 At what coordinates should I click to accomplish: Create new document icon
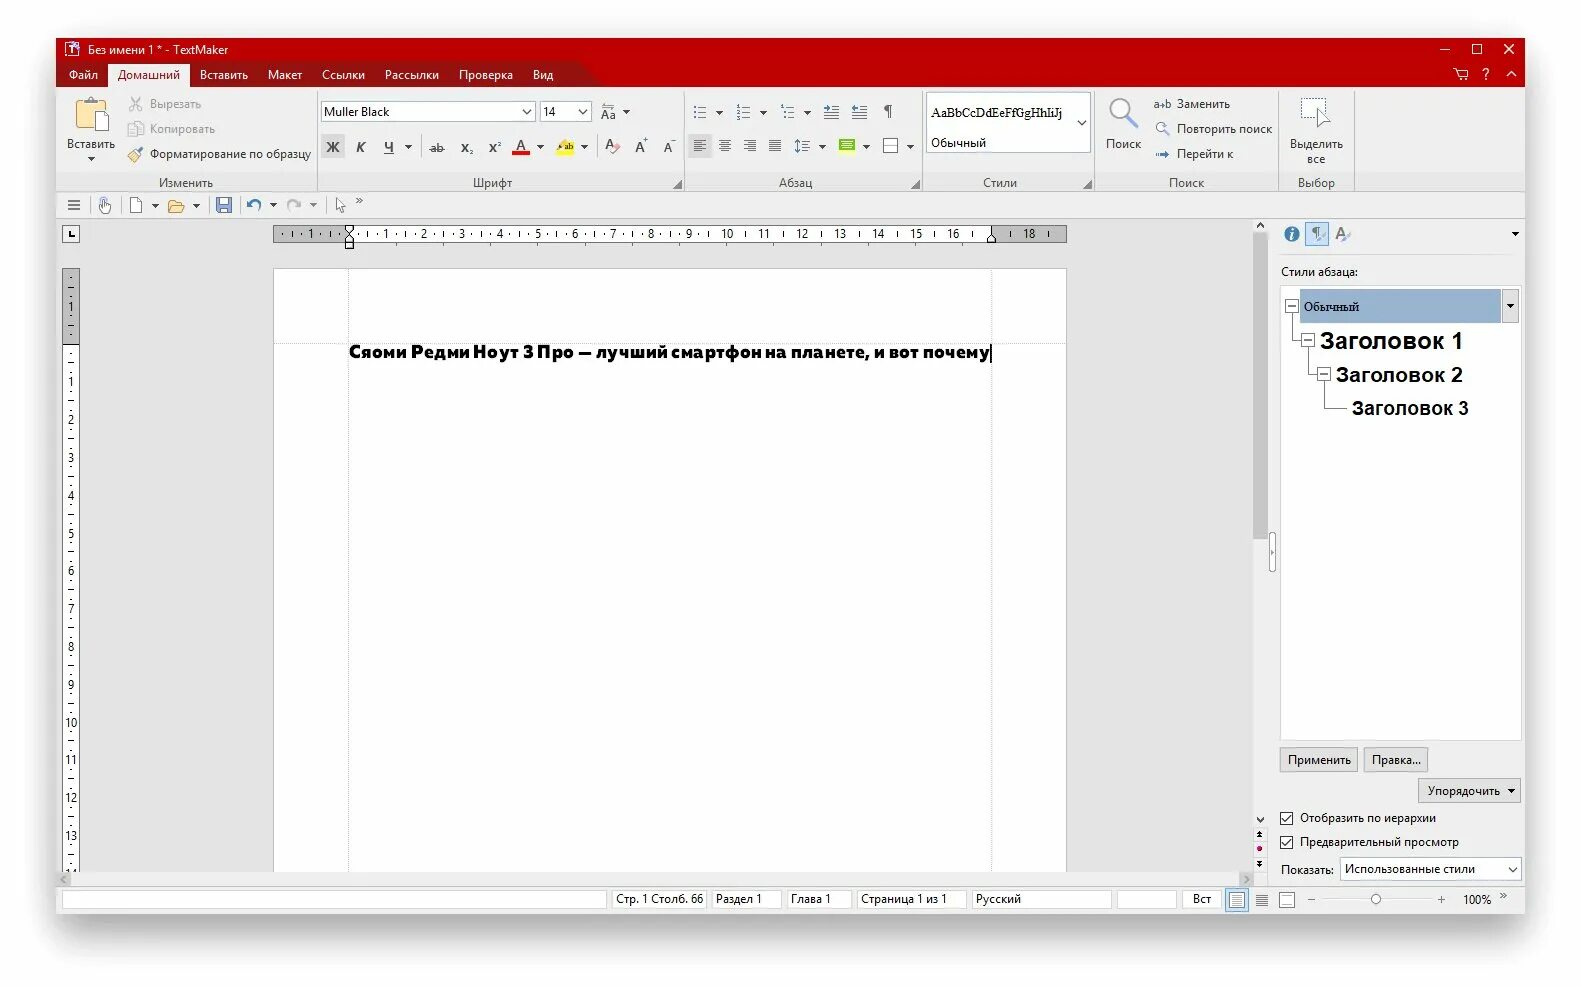[x=136, y=205]
